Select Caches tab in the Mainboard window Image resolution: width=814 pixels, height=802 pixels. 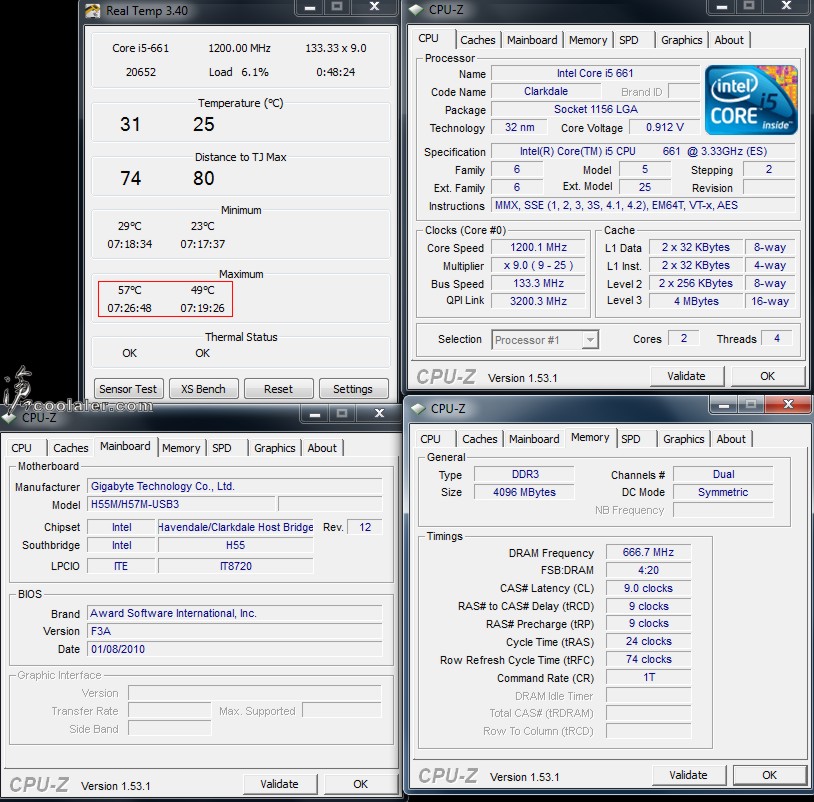coord(71,448)
